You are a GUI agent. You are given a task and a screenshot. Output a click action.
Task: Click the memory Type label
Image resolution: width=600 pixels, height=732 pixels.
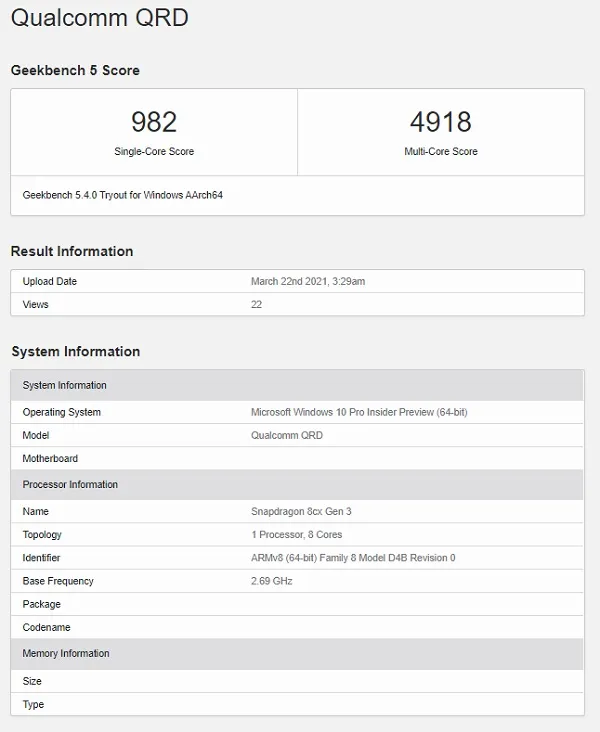point(33,704)
